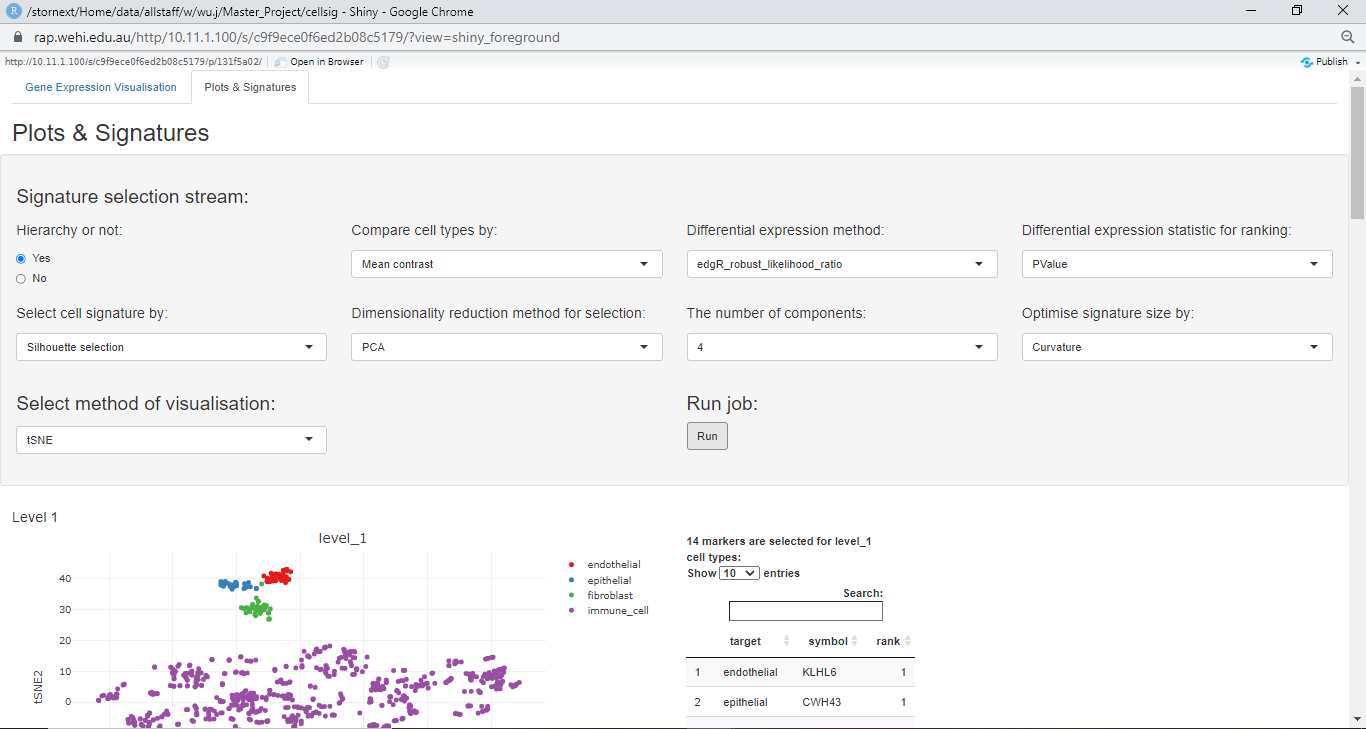Click the zoom magnifier icon in address bar

1347,36
